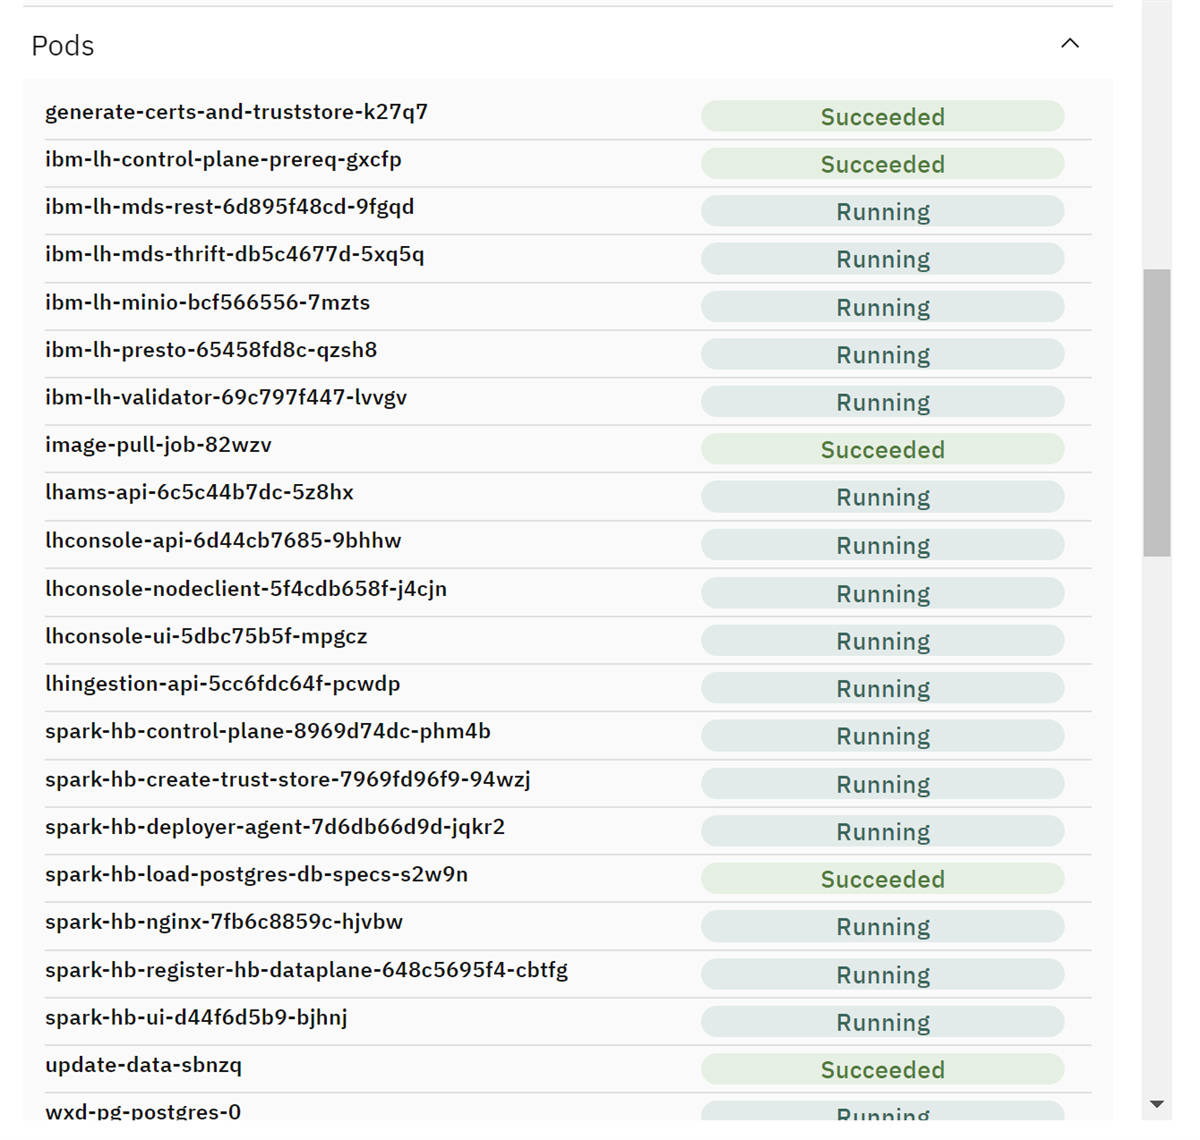Click Running status of spark-hb-ui pod
The height and width of the screenshot is (1140, 1200).
pyautogui.click(x=882, y=1022)
